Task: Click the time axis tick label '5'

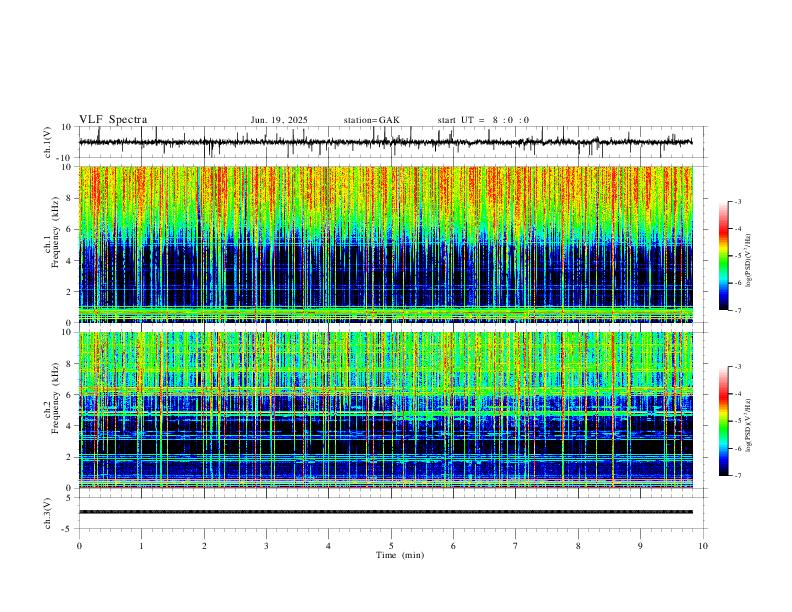Action: coord(391,546)
